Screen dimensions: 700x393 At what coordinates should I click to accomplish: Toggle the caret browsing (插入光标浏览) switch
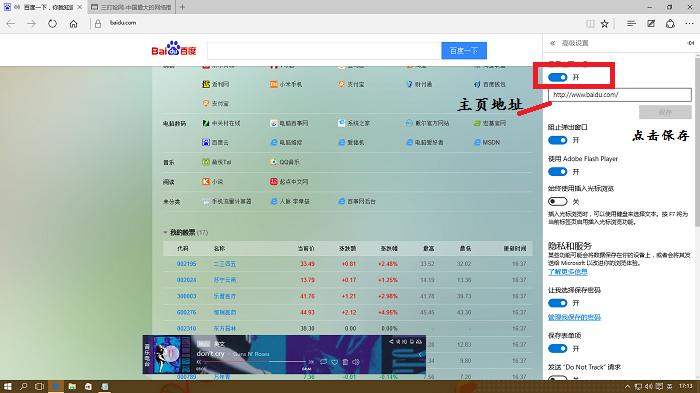tap(558, 201)
